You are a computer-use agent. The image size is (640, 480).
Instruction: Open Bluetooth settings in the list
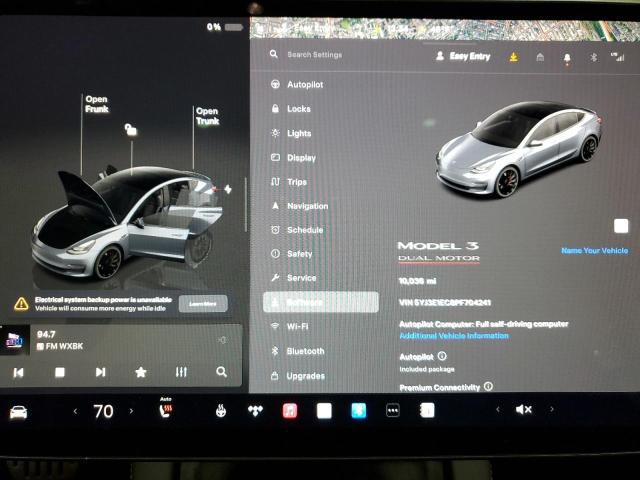[298, 351]
